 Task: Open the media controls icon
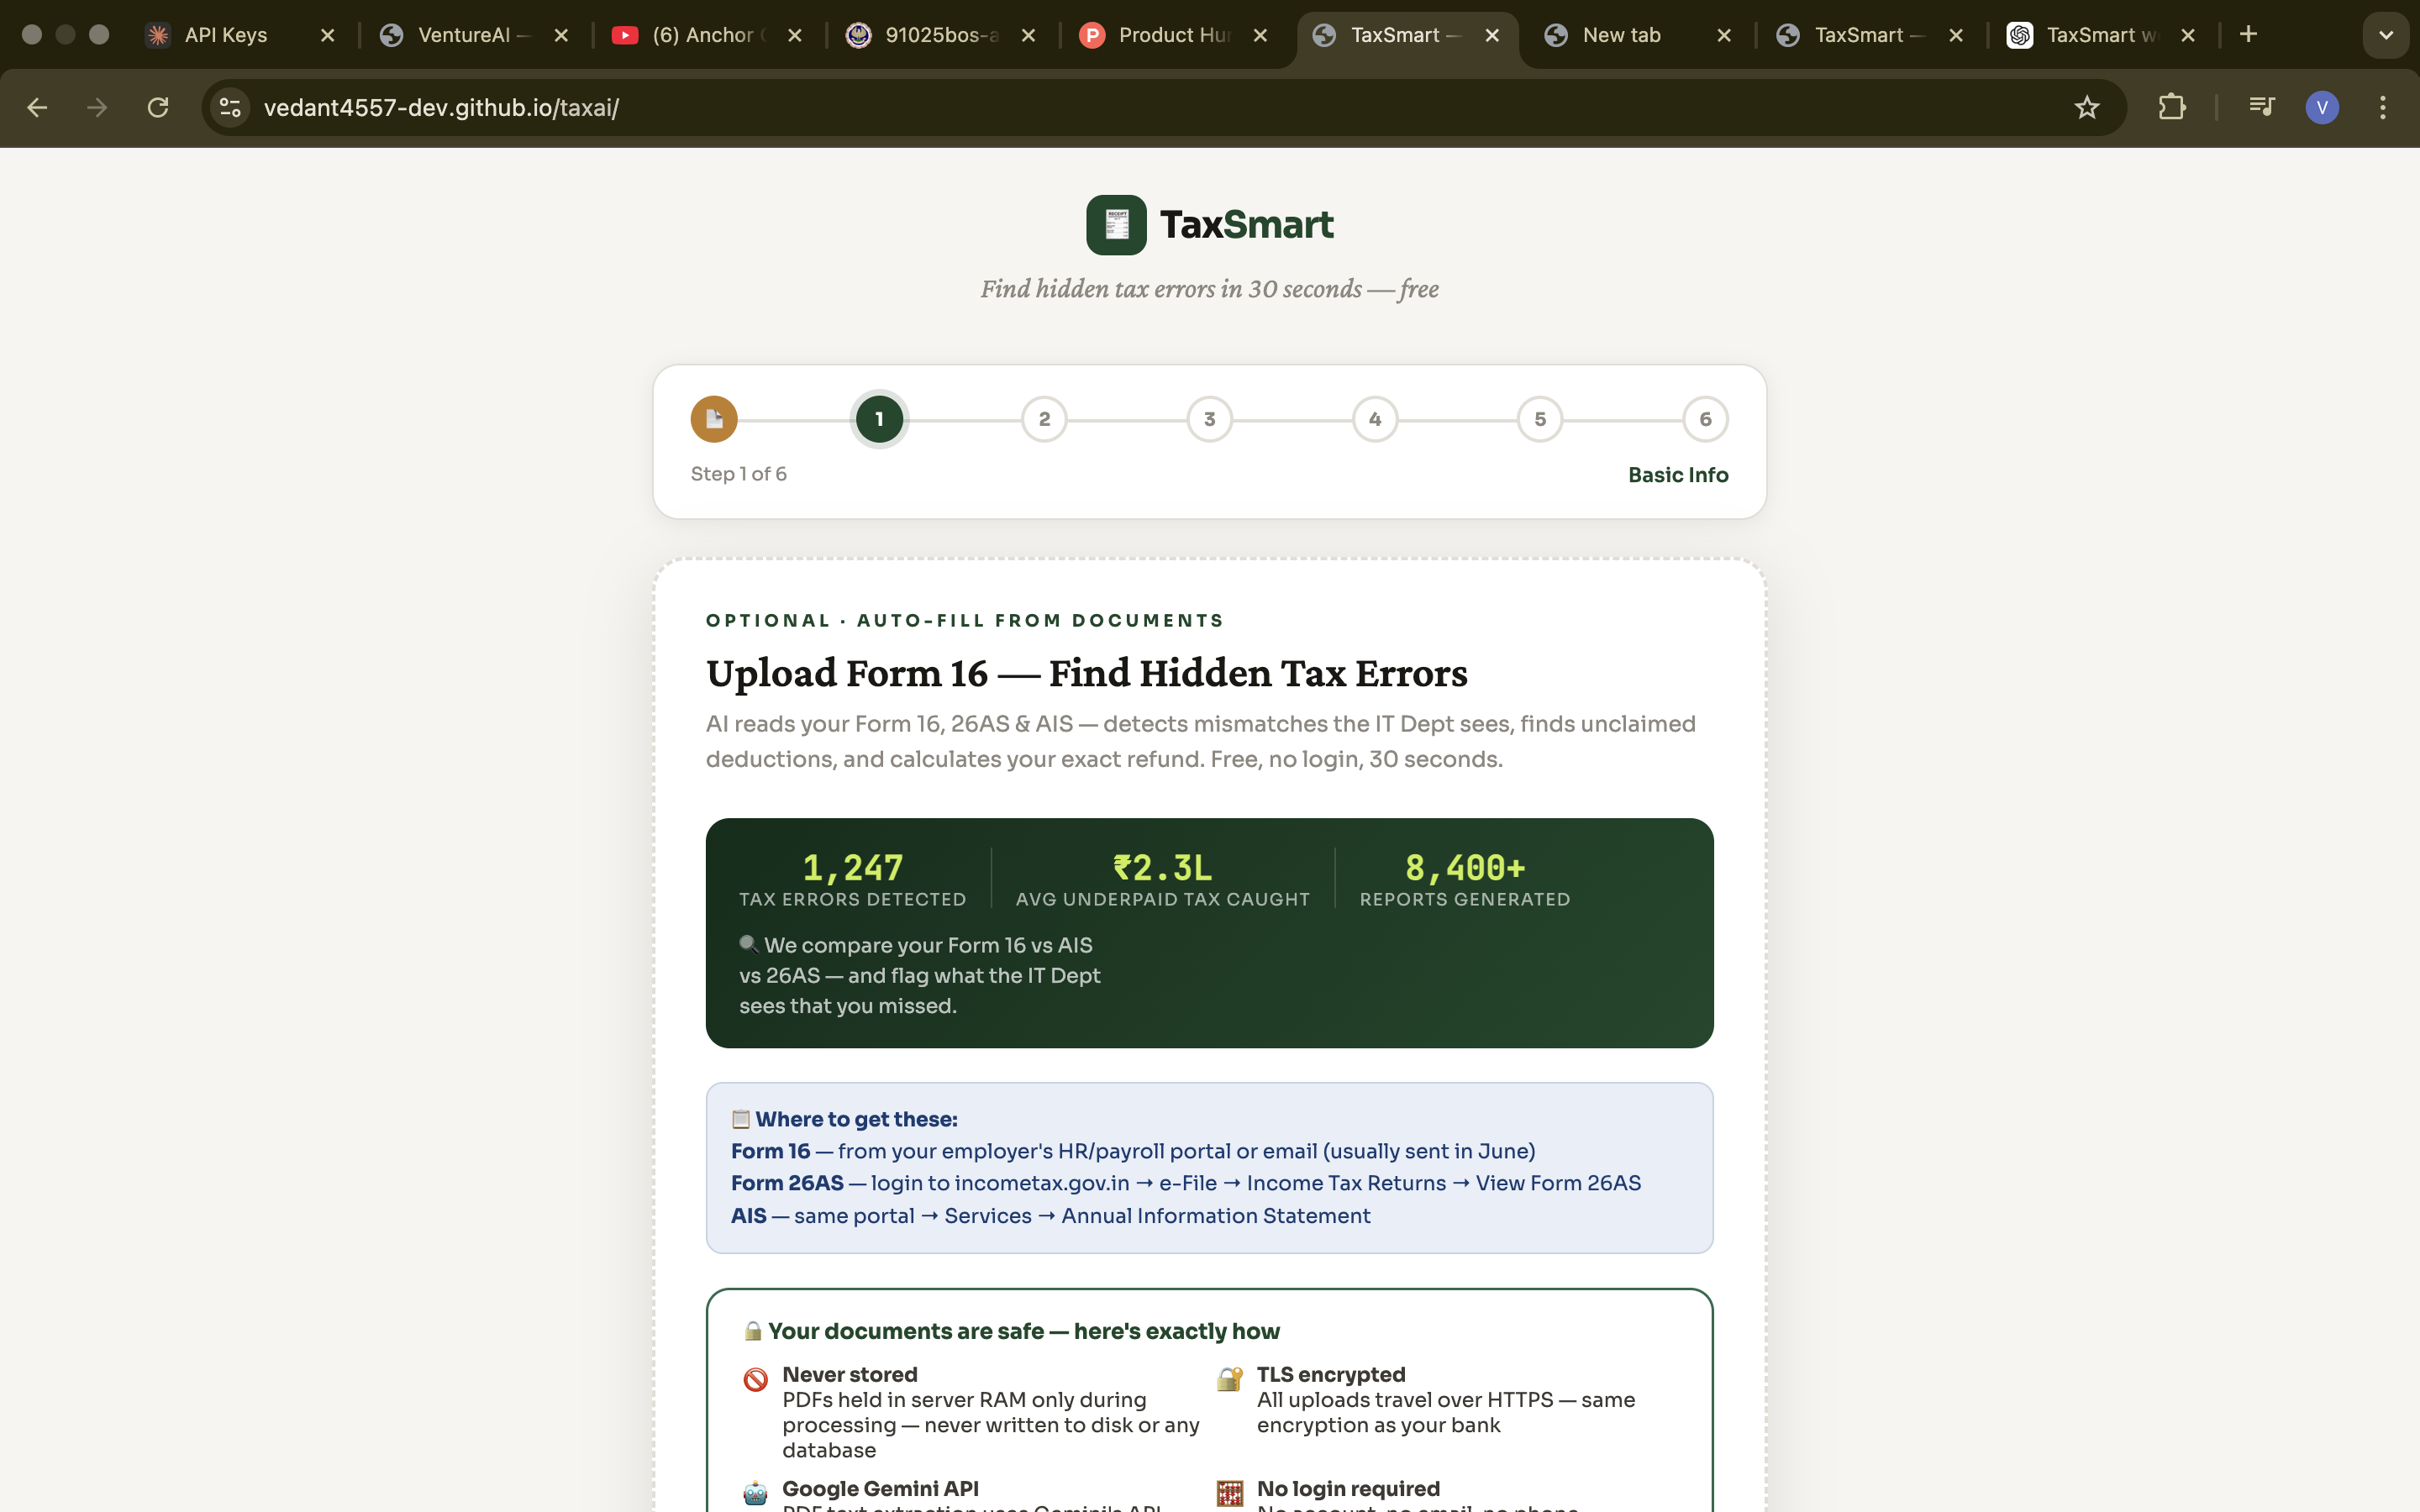point(2261,107)
